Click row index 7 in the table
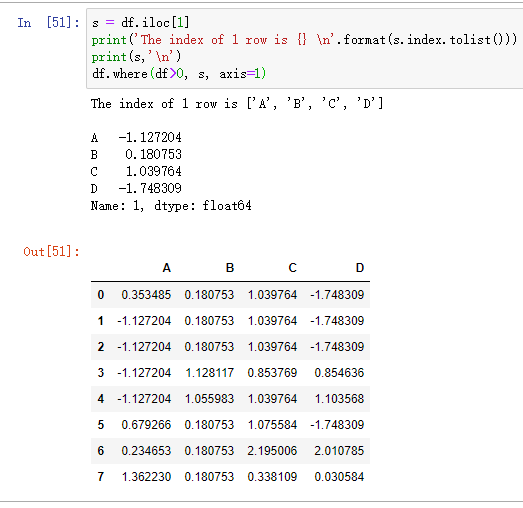 [101, 477]
